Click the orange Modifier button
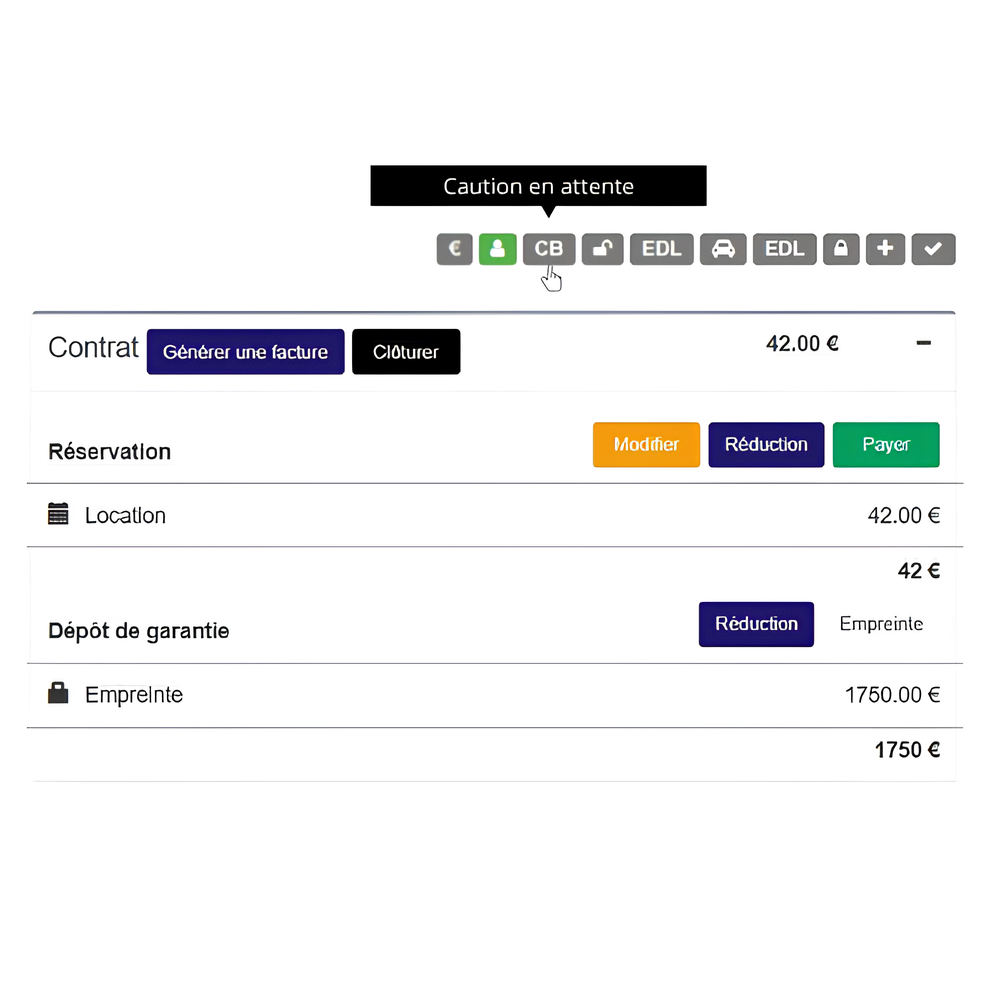The height and width of the screenshot is (1000, 1000). (x=646, y=445)
